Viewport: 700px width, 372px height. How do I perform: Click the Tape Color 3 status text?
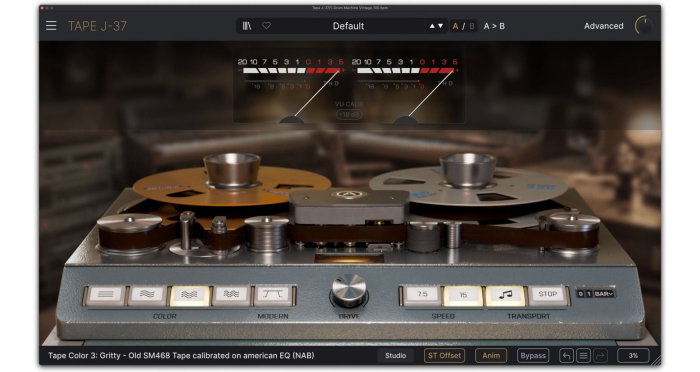point(181,355)
